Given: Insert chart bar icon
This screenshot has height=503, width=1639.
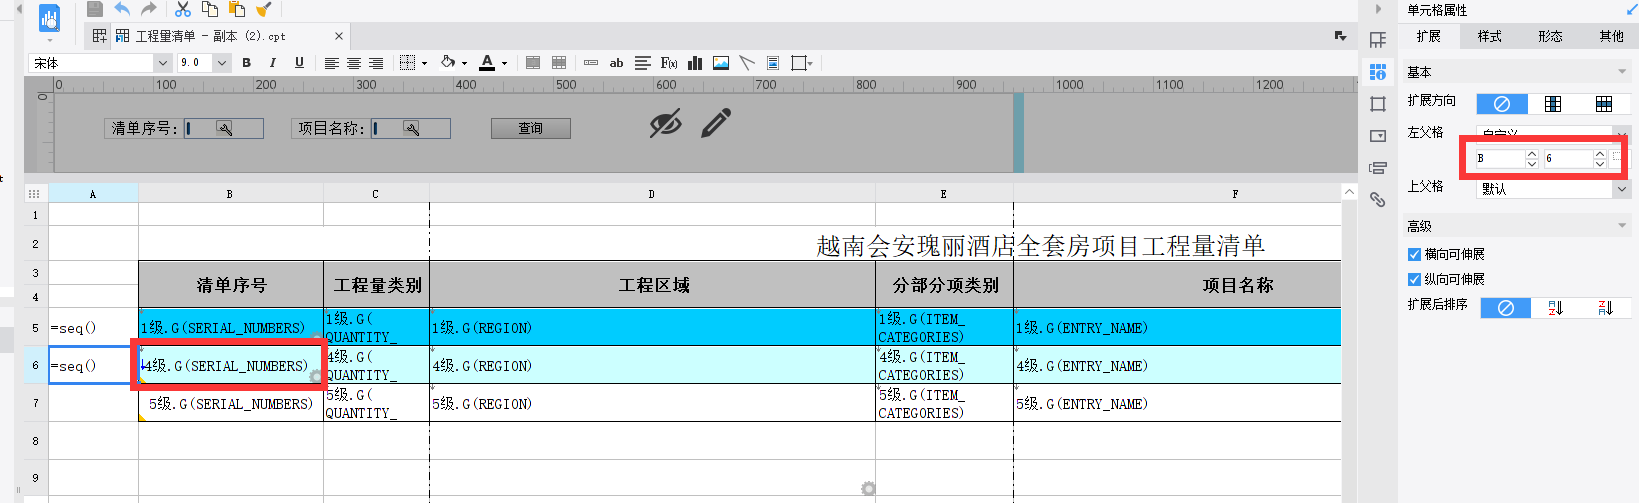Looking at the screenshot, I should pyautogui.click(x=695, y=63).
